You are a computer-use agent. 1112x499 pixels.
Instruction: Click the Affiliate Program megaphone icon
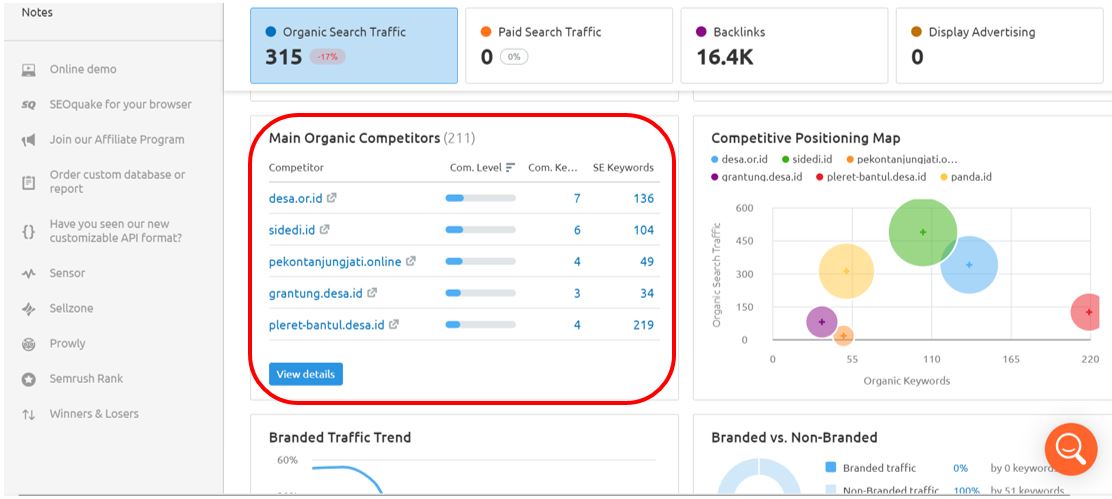28,140
